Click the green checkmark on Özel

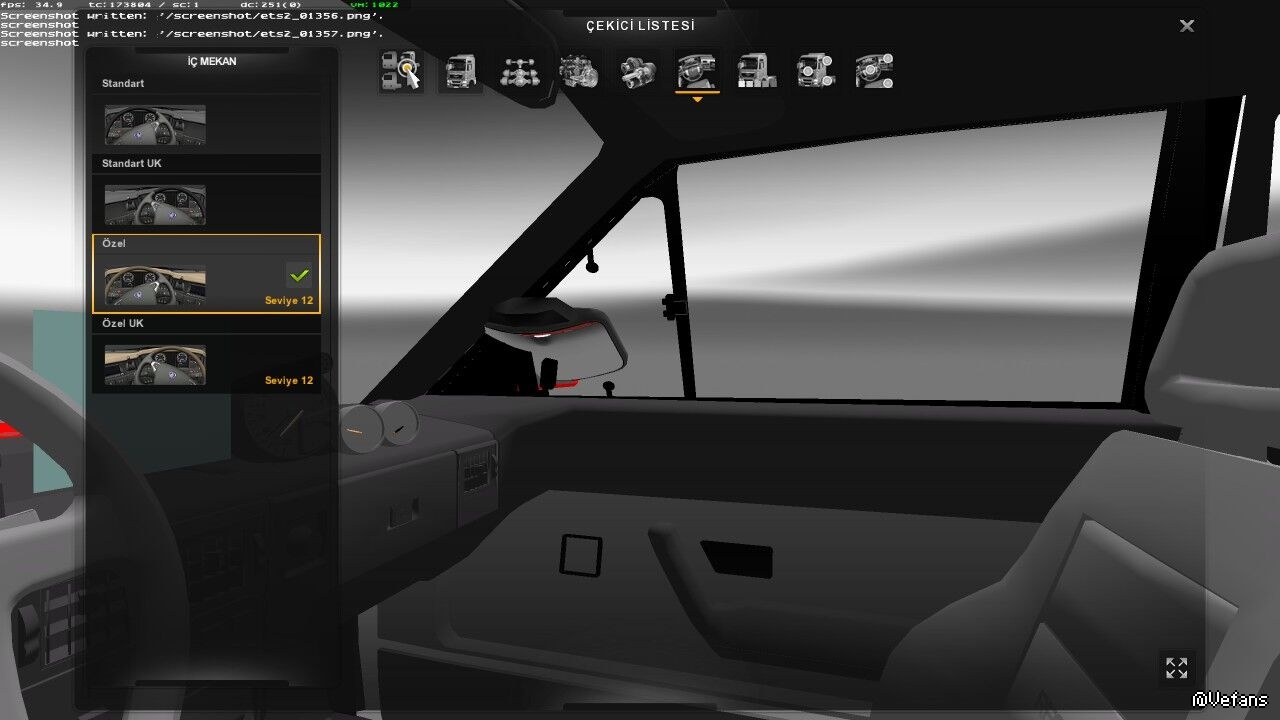(299, 275)
